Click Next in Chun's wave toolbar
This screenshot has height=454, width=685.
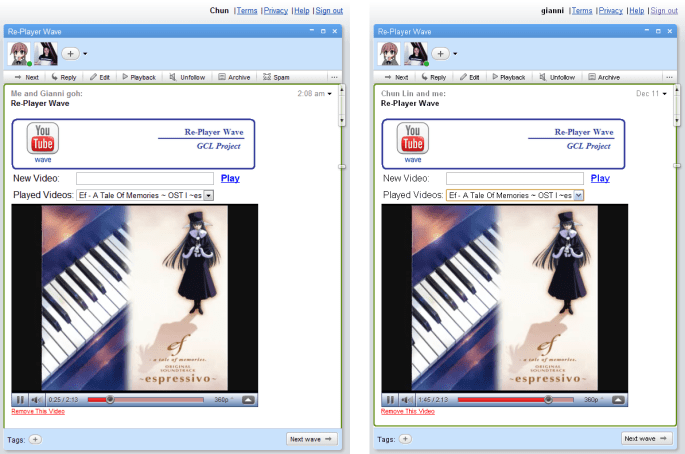[27, 77]
